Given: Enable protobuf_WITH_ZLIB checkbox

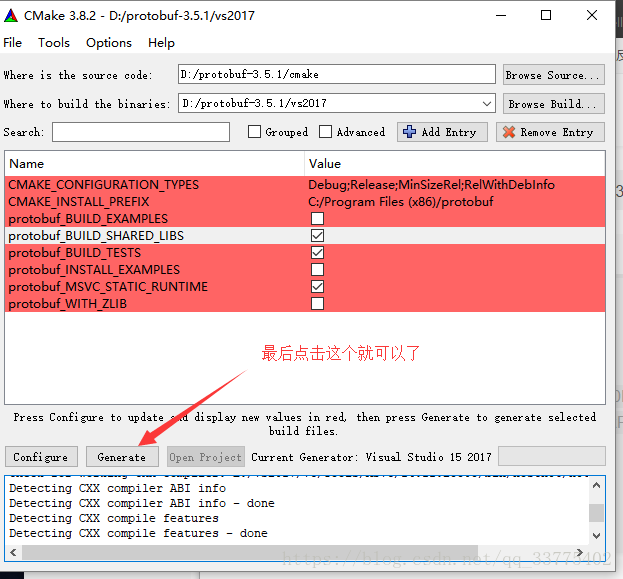Looking at the screenshot, I should coord(317,304).
